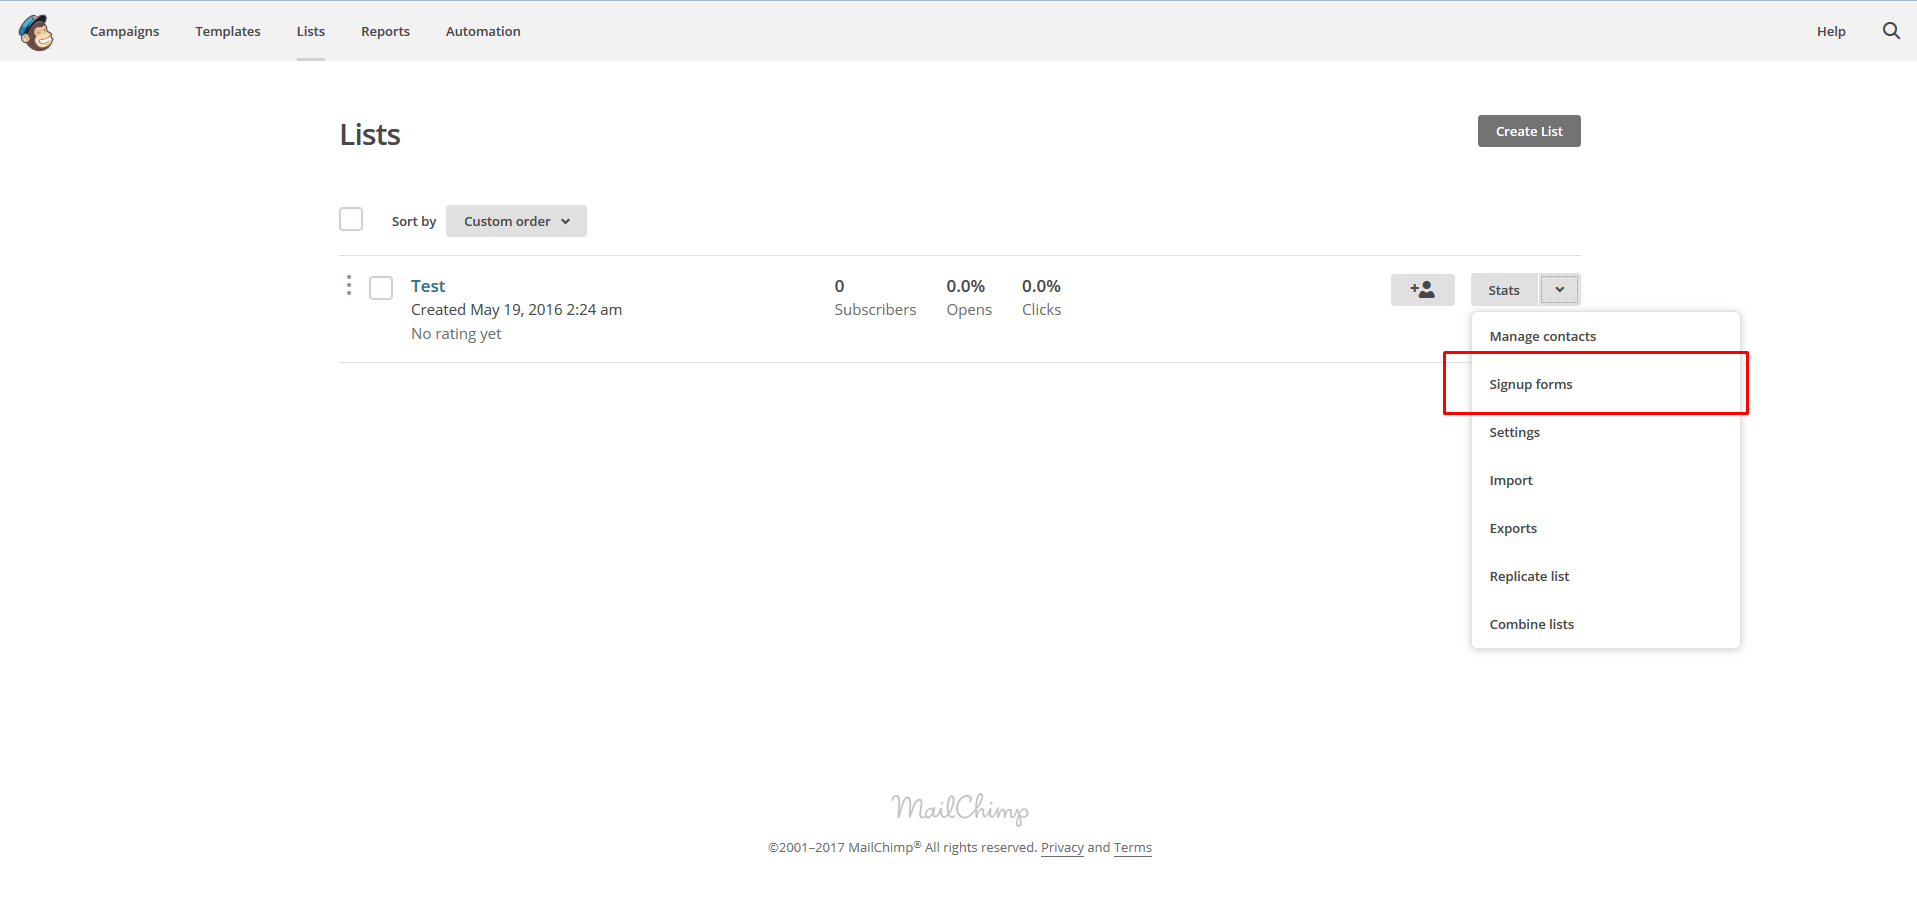This screenshot has height=906, width=1917.
Task: Click the MailChimp monkey logo
Action: [x=36, y=31]
